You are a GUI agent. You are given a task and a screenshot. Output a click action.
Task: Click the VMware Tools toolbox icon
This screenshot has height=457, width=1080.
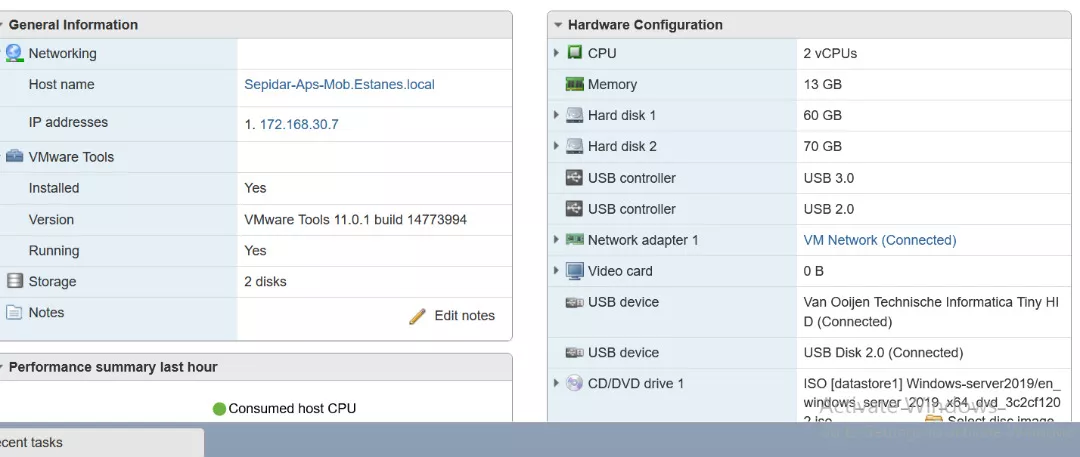pyautogui.click(x=14, y=156)
